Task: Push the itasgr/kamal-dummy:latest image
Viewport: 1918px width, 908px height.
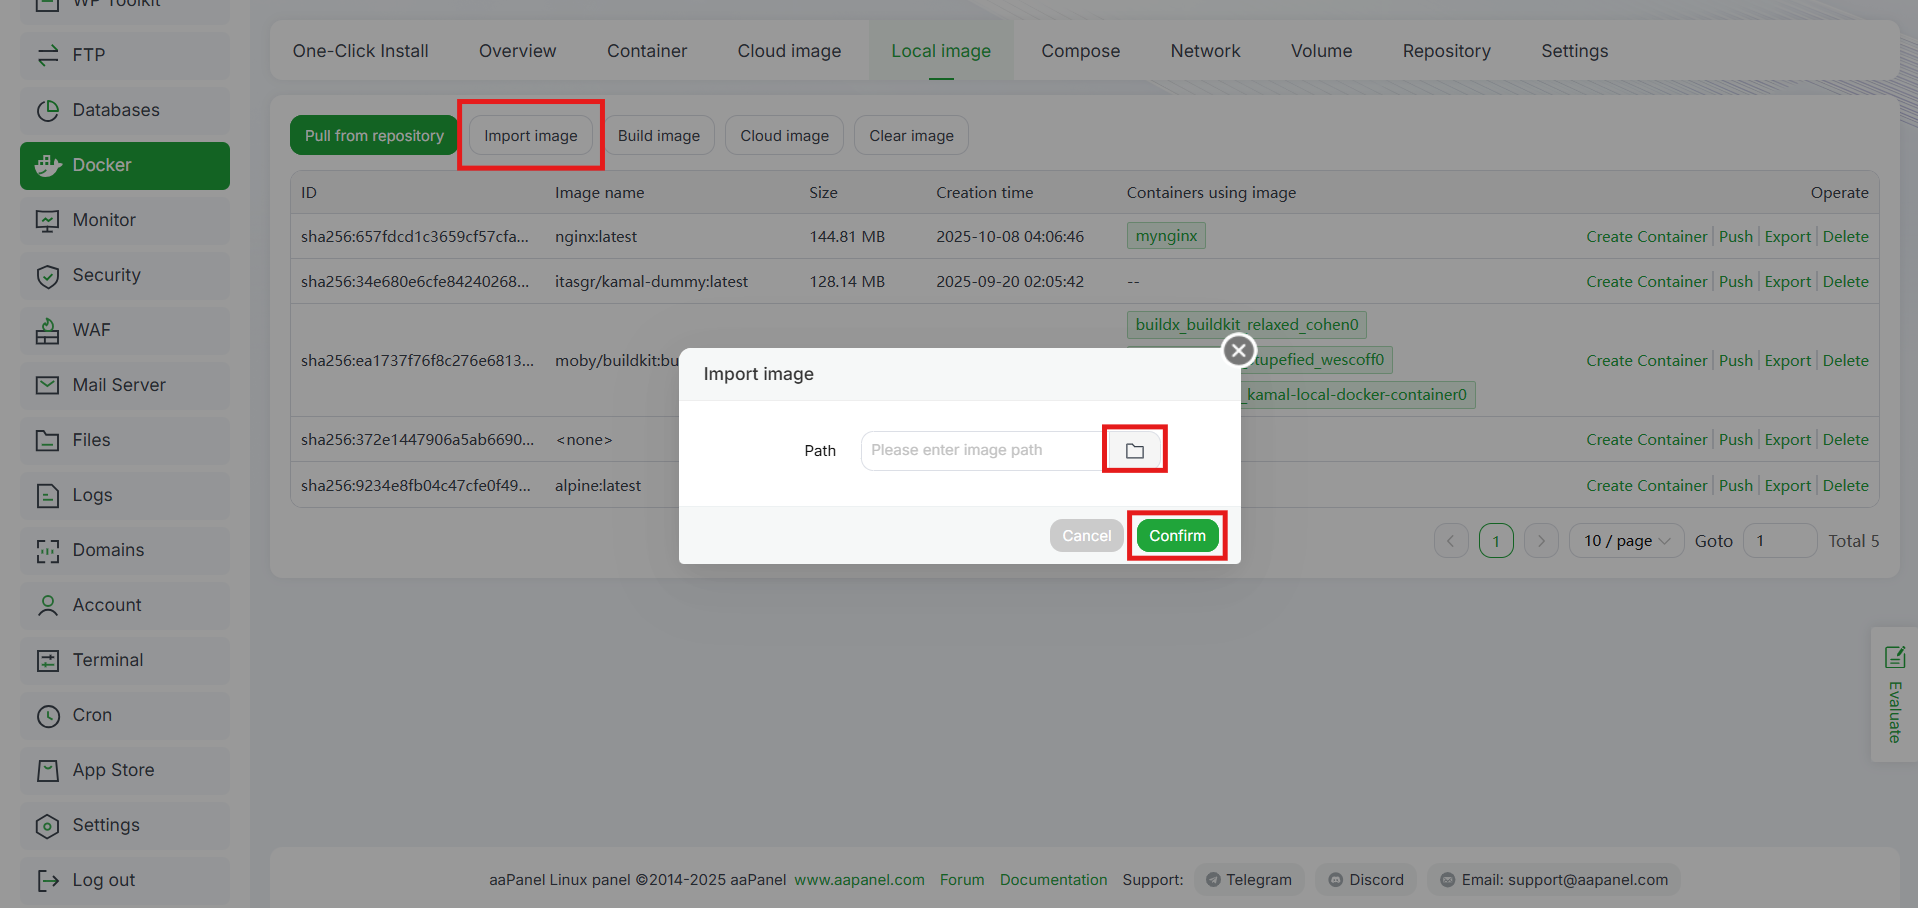Action: coord(1735,282)
